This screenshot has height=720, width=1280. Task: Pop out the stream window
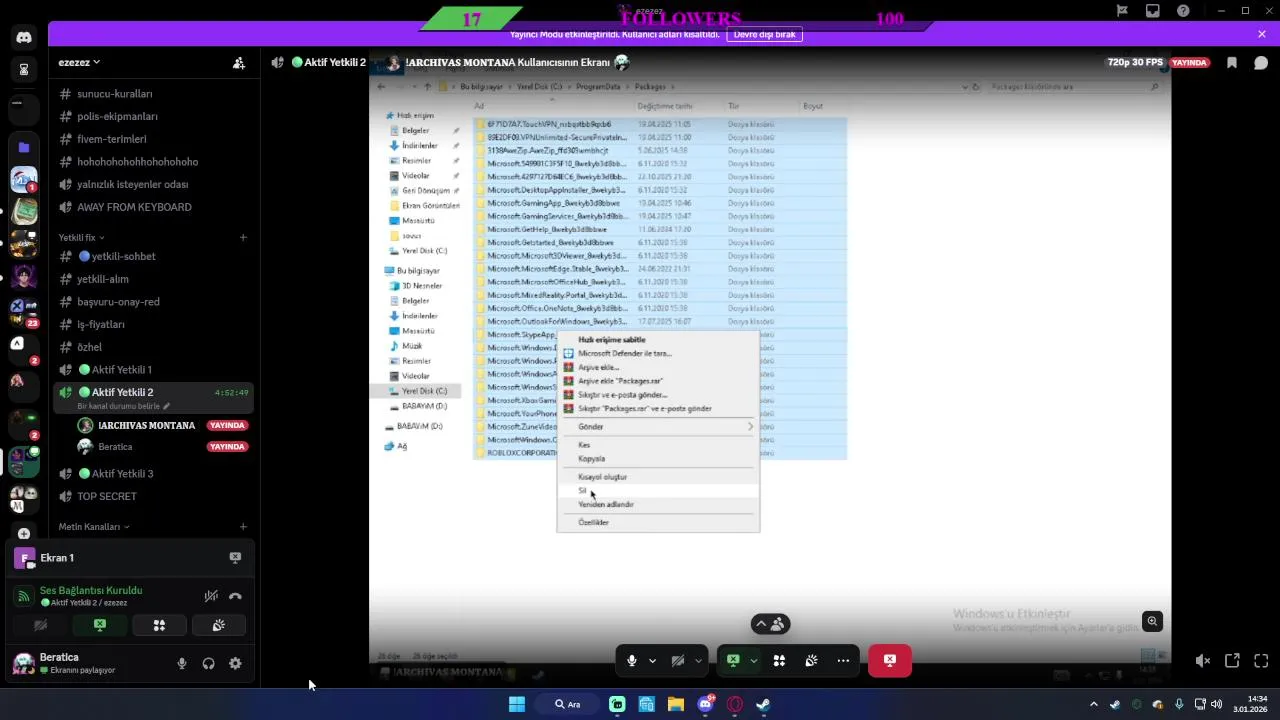tap(1232, 661)
